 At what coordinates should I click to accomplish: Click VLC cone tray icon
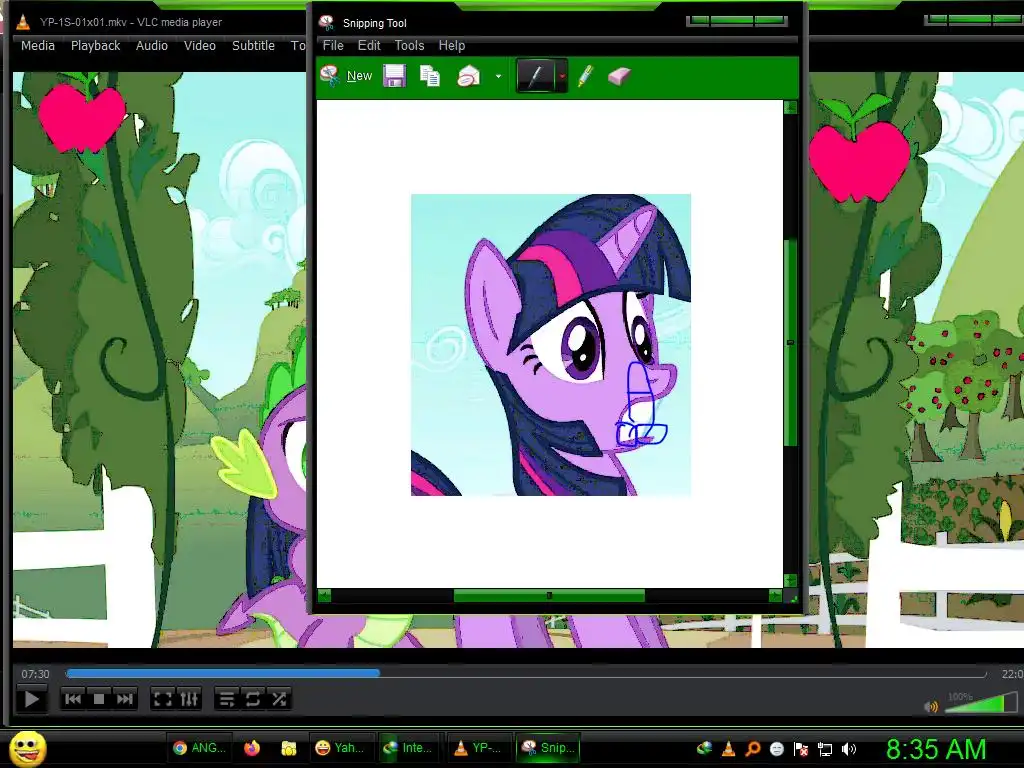pos(728,748)
